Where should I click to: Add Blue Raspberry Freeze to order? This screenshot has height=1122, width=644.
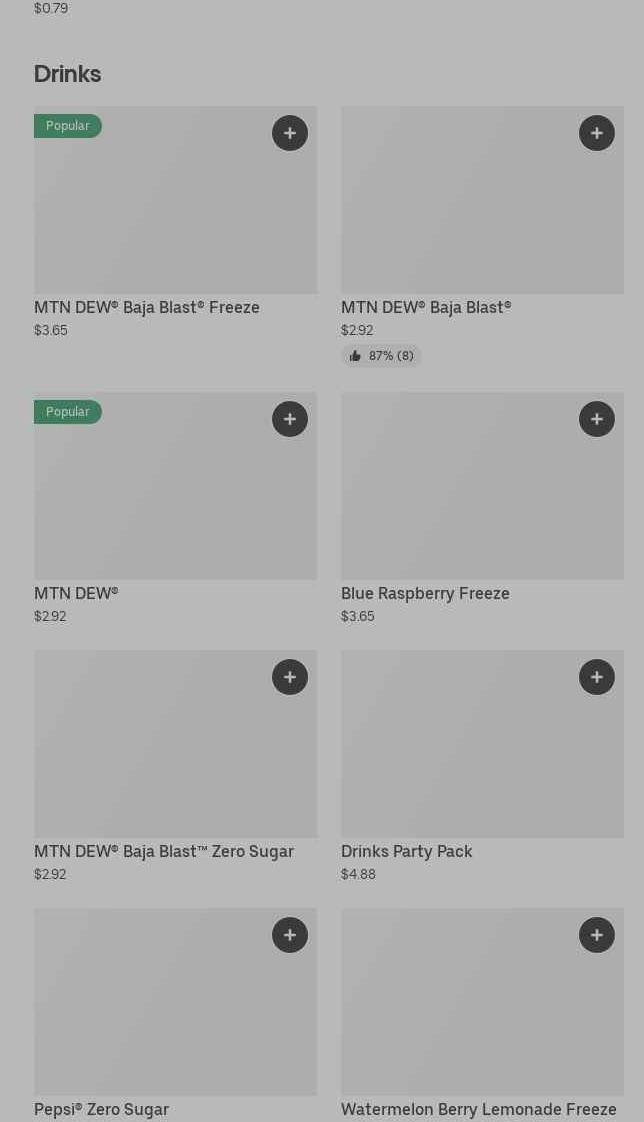(x=597, y=419)
